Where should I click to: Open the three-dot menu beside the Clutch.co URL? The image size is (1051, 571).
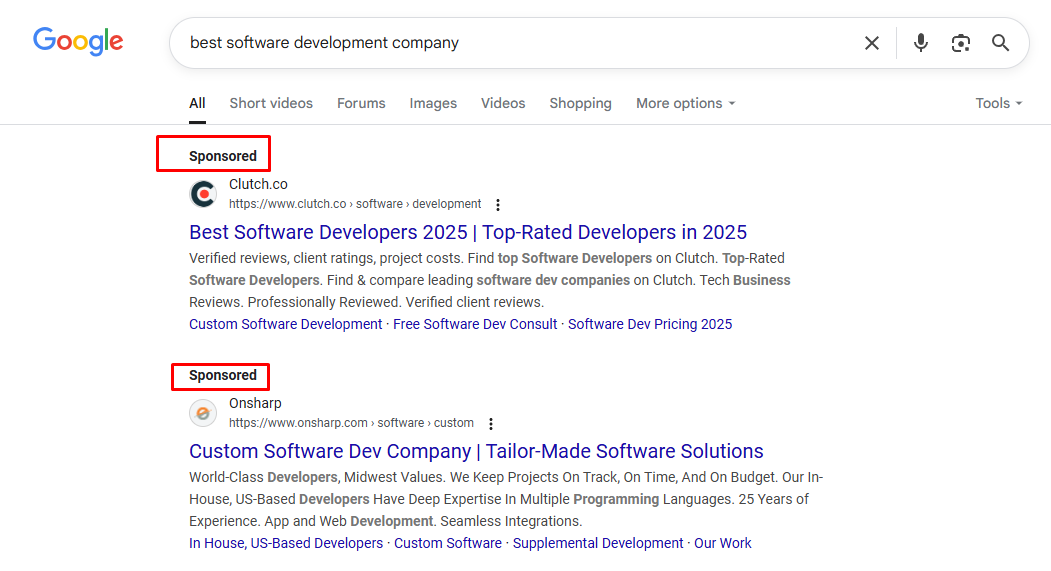click(497, 204)
